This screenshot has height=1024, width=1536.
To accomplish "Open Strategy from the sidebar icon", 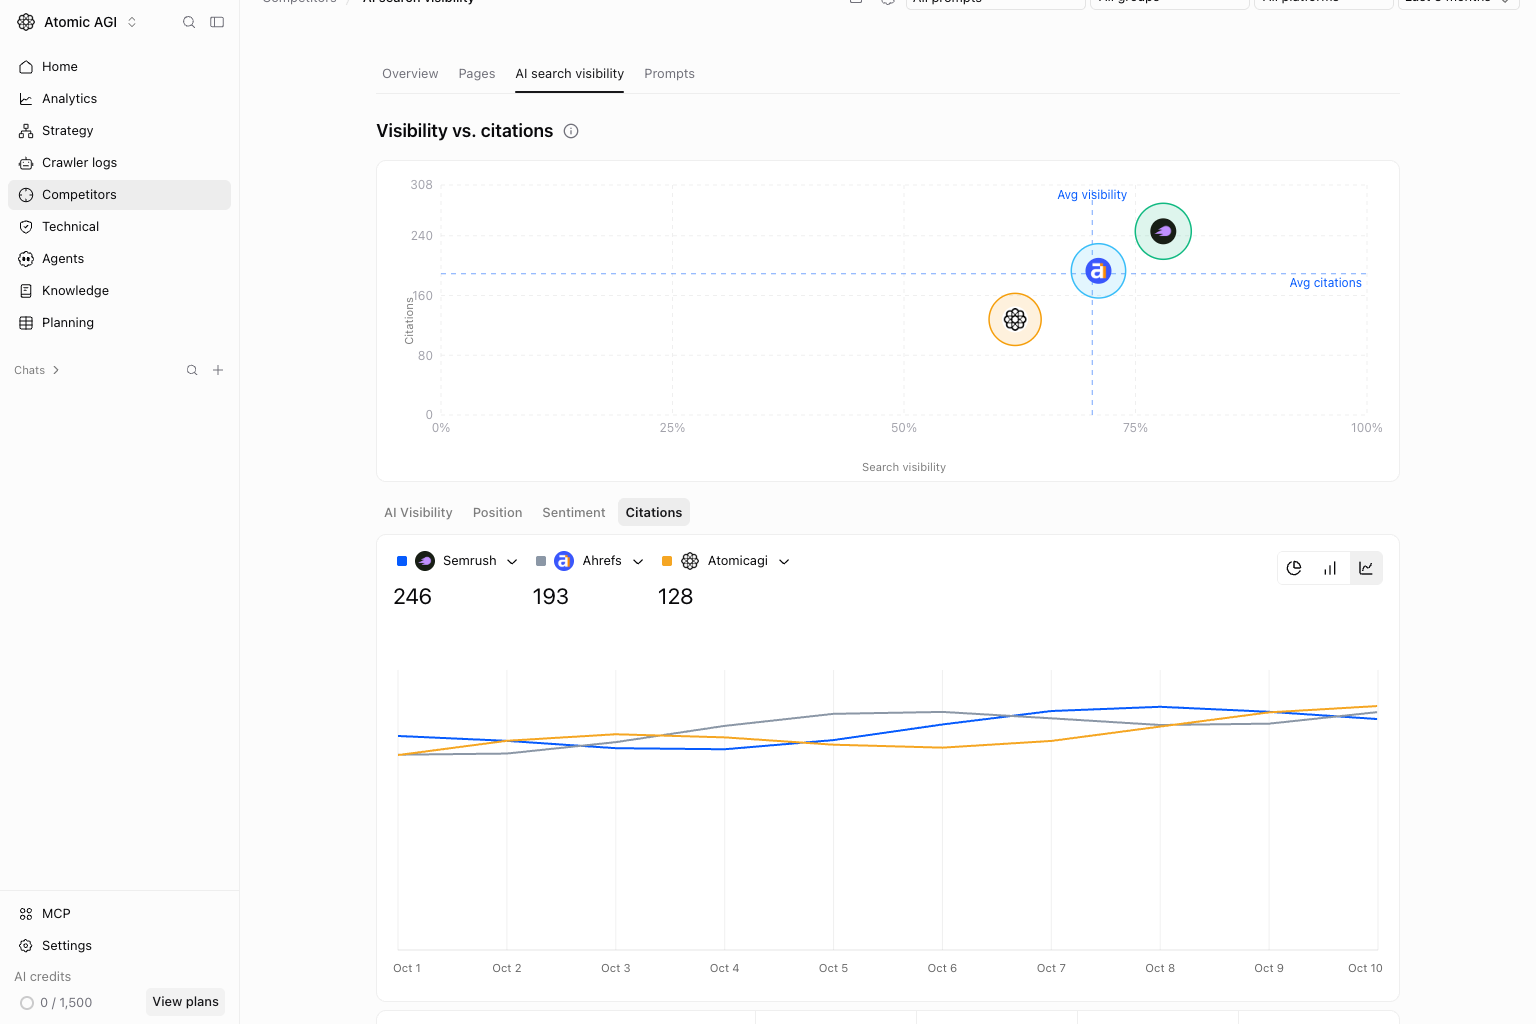I will [26, 131].
